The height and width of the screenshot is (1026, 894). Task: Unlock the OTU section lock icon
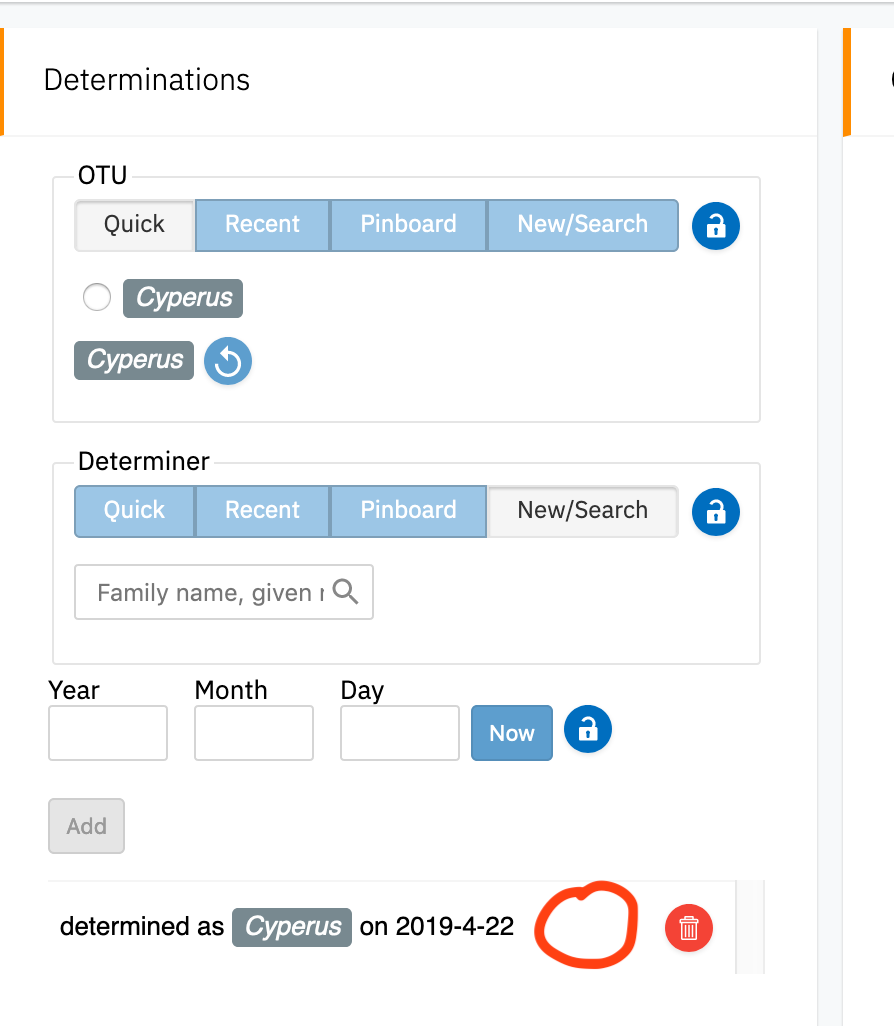click(x=715, y=226)
